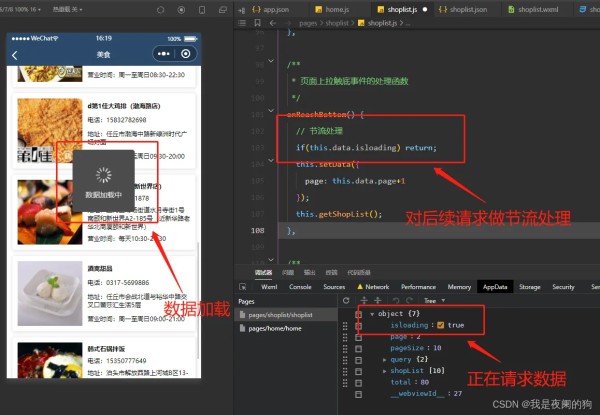Open the Network devtools tab

click(373, 286)
